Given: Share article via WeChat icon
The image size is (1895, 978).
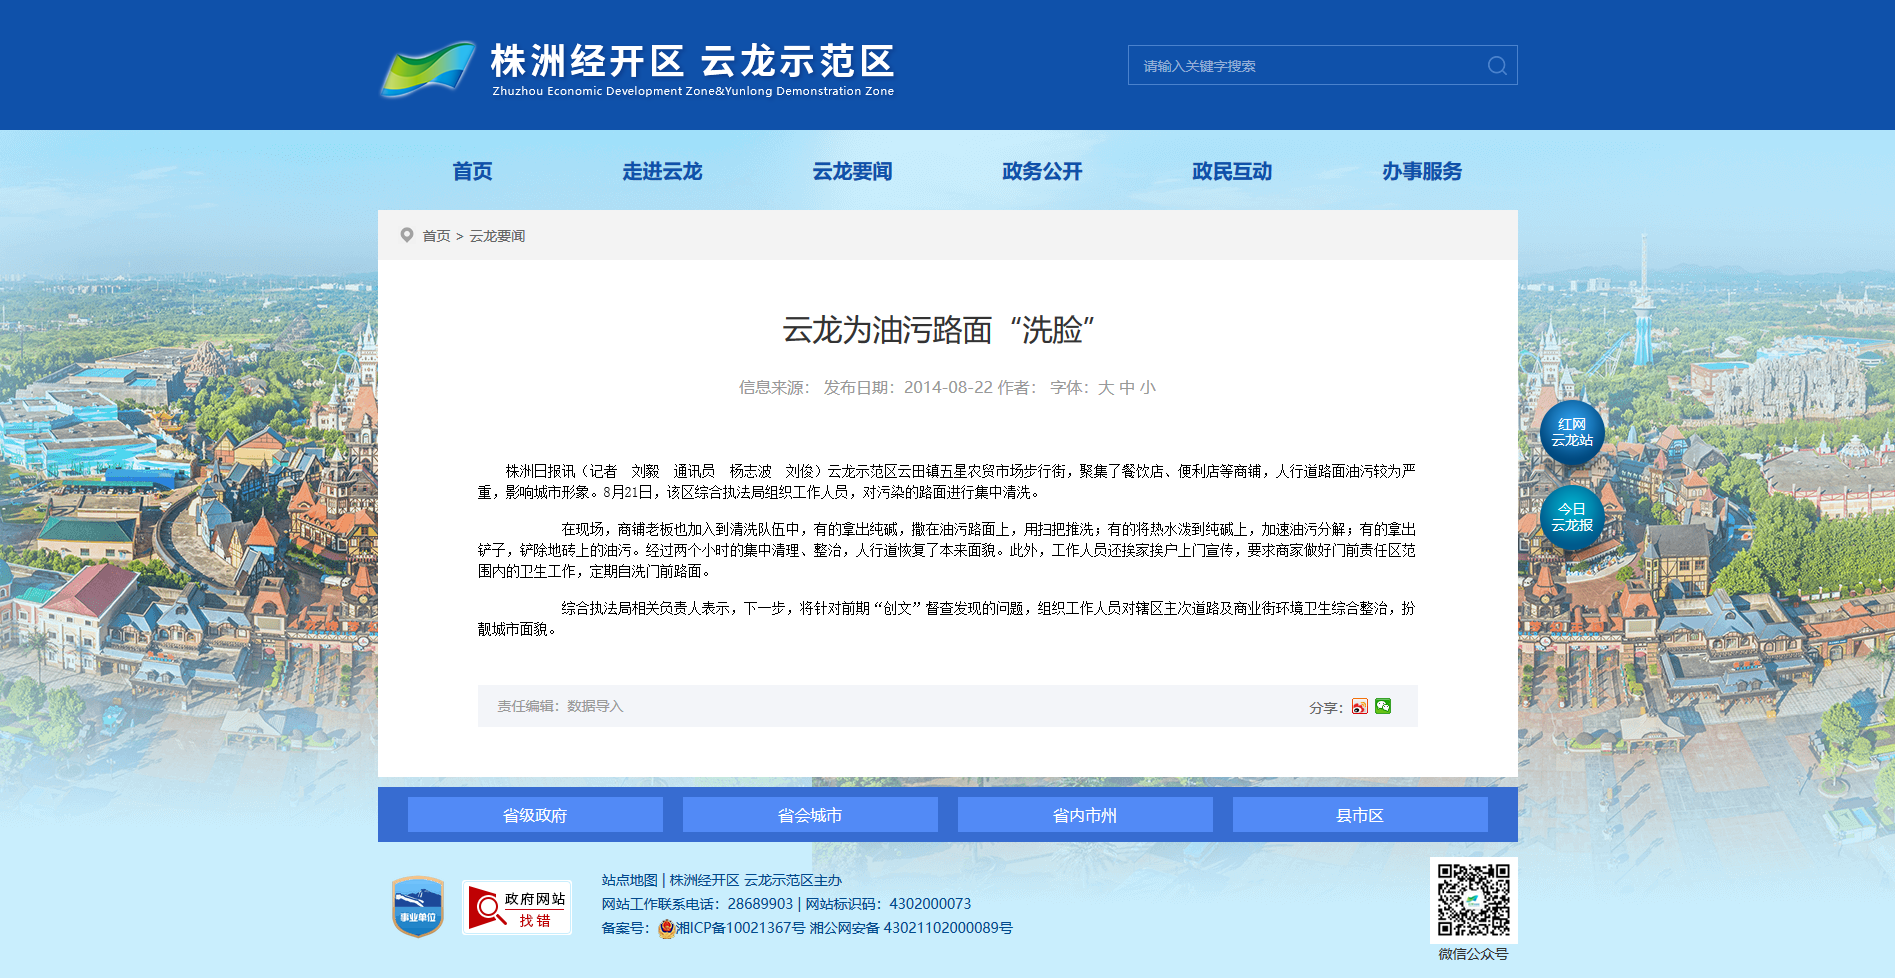Looking at the screenshot, I should point(1383,706).
